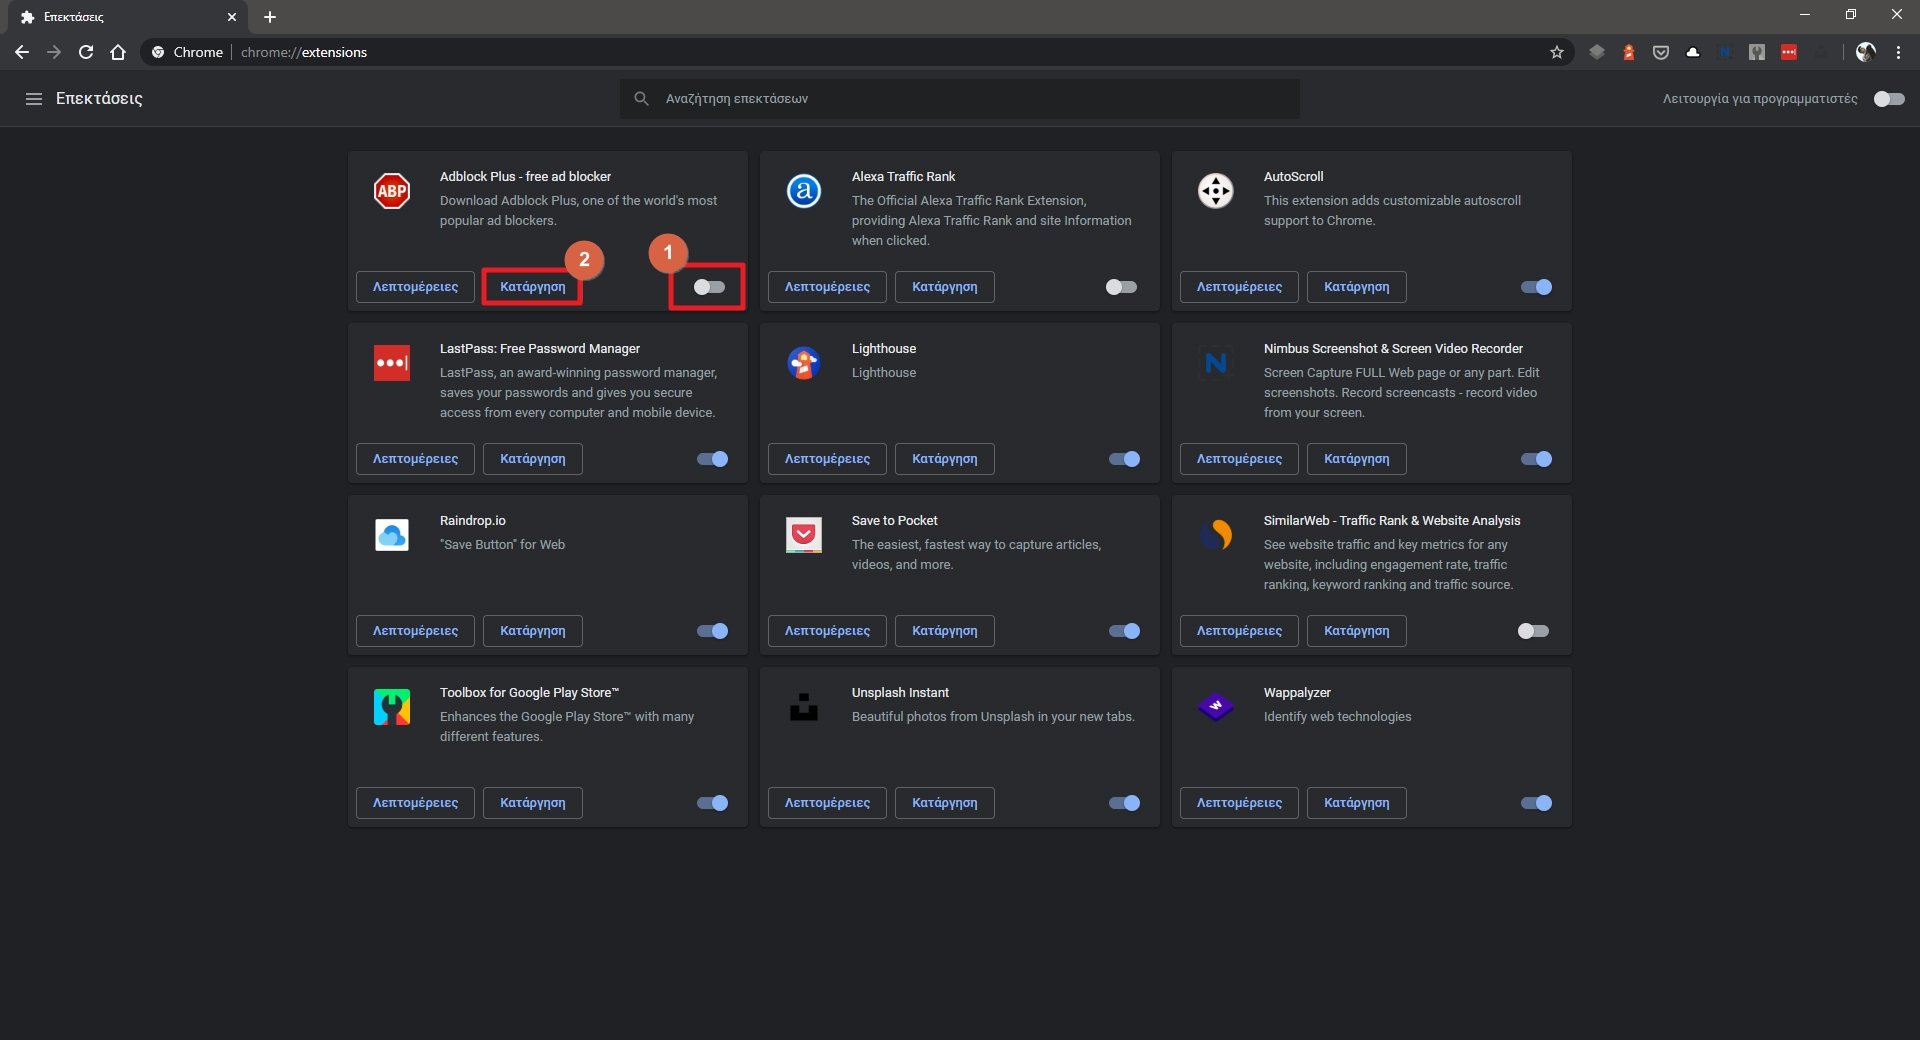Image resolution: width=1920 pixels, height=1040 pixels.
Task: Bookmark this page with star icon
Action: coord(1556,52)
